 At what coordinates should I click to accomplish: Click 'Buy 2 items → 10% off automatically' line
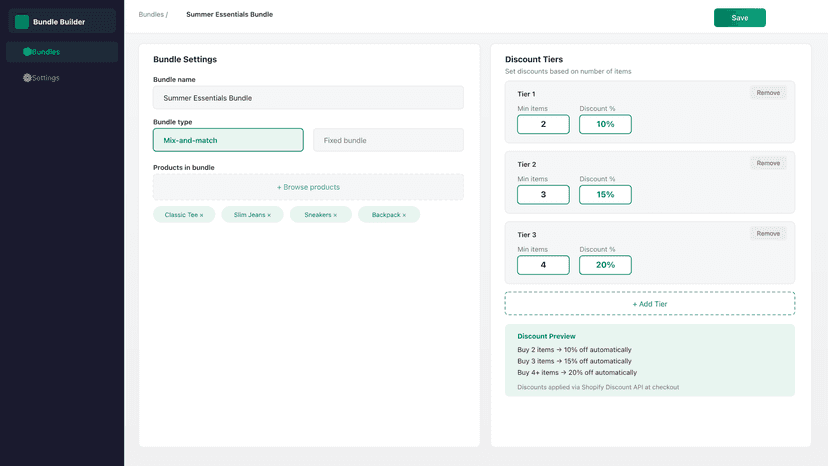(574, 350)
